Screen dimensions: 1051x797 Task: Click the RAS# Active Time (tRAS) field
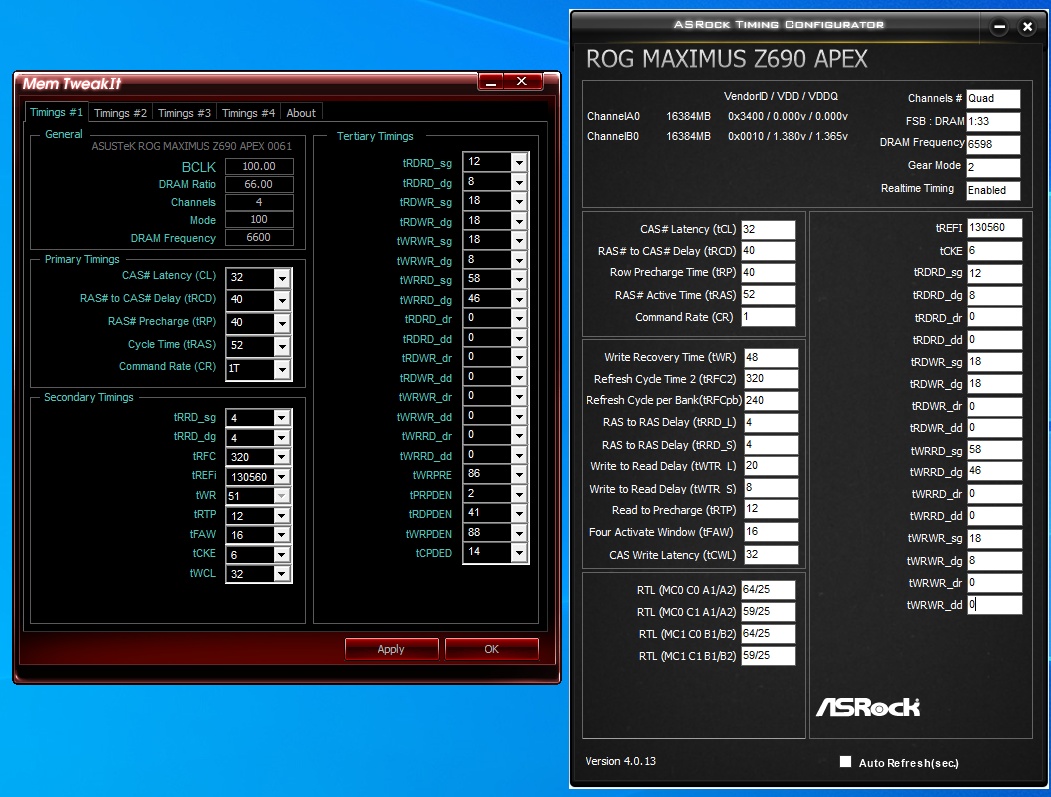point(768,295)
